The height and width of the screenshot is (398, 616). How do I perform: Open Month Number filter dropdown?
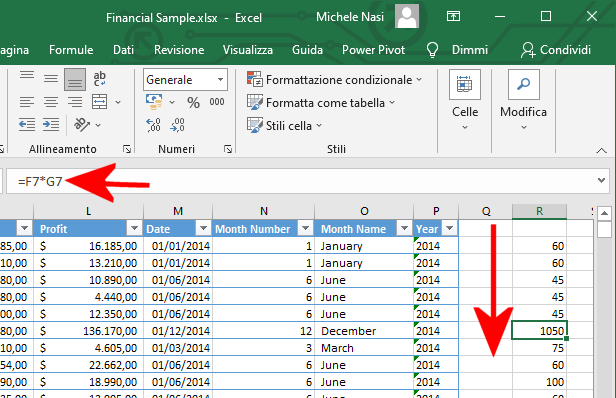[305, 228]
